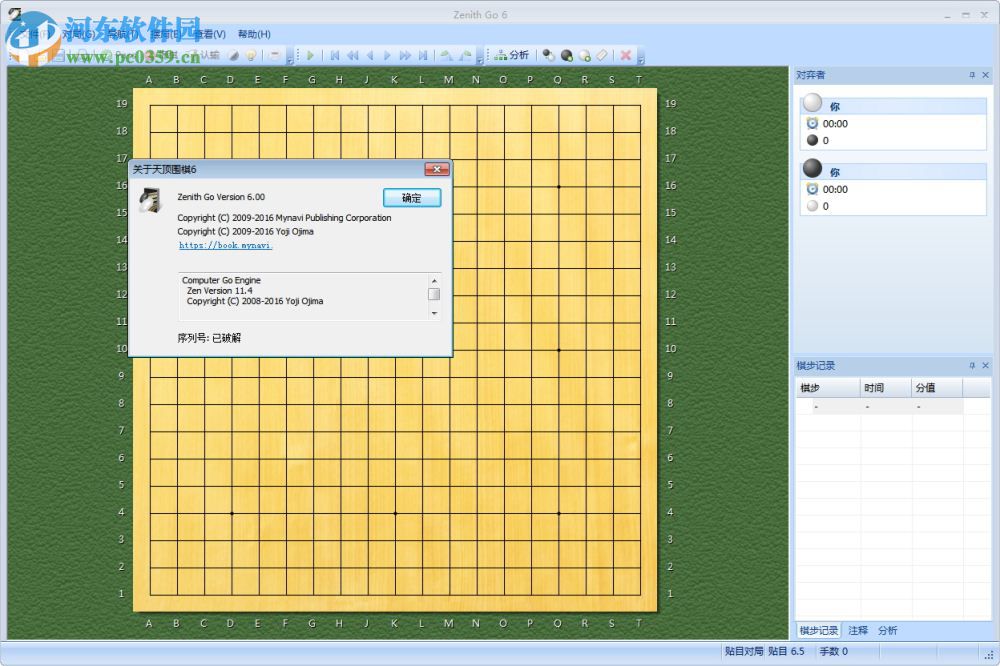Click the green play arrow in toolbar
Image resolution: width=1000 pixels, height=666 pixels.
pos(311,55)
